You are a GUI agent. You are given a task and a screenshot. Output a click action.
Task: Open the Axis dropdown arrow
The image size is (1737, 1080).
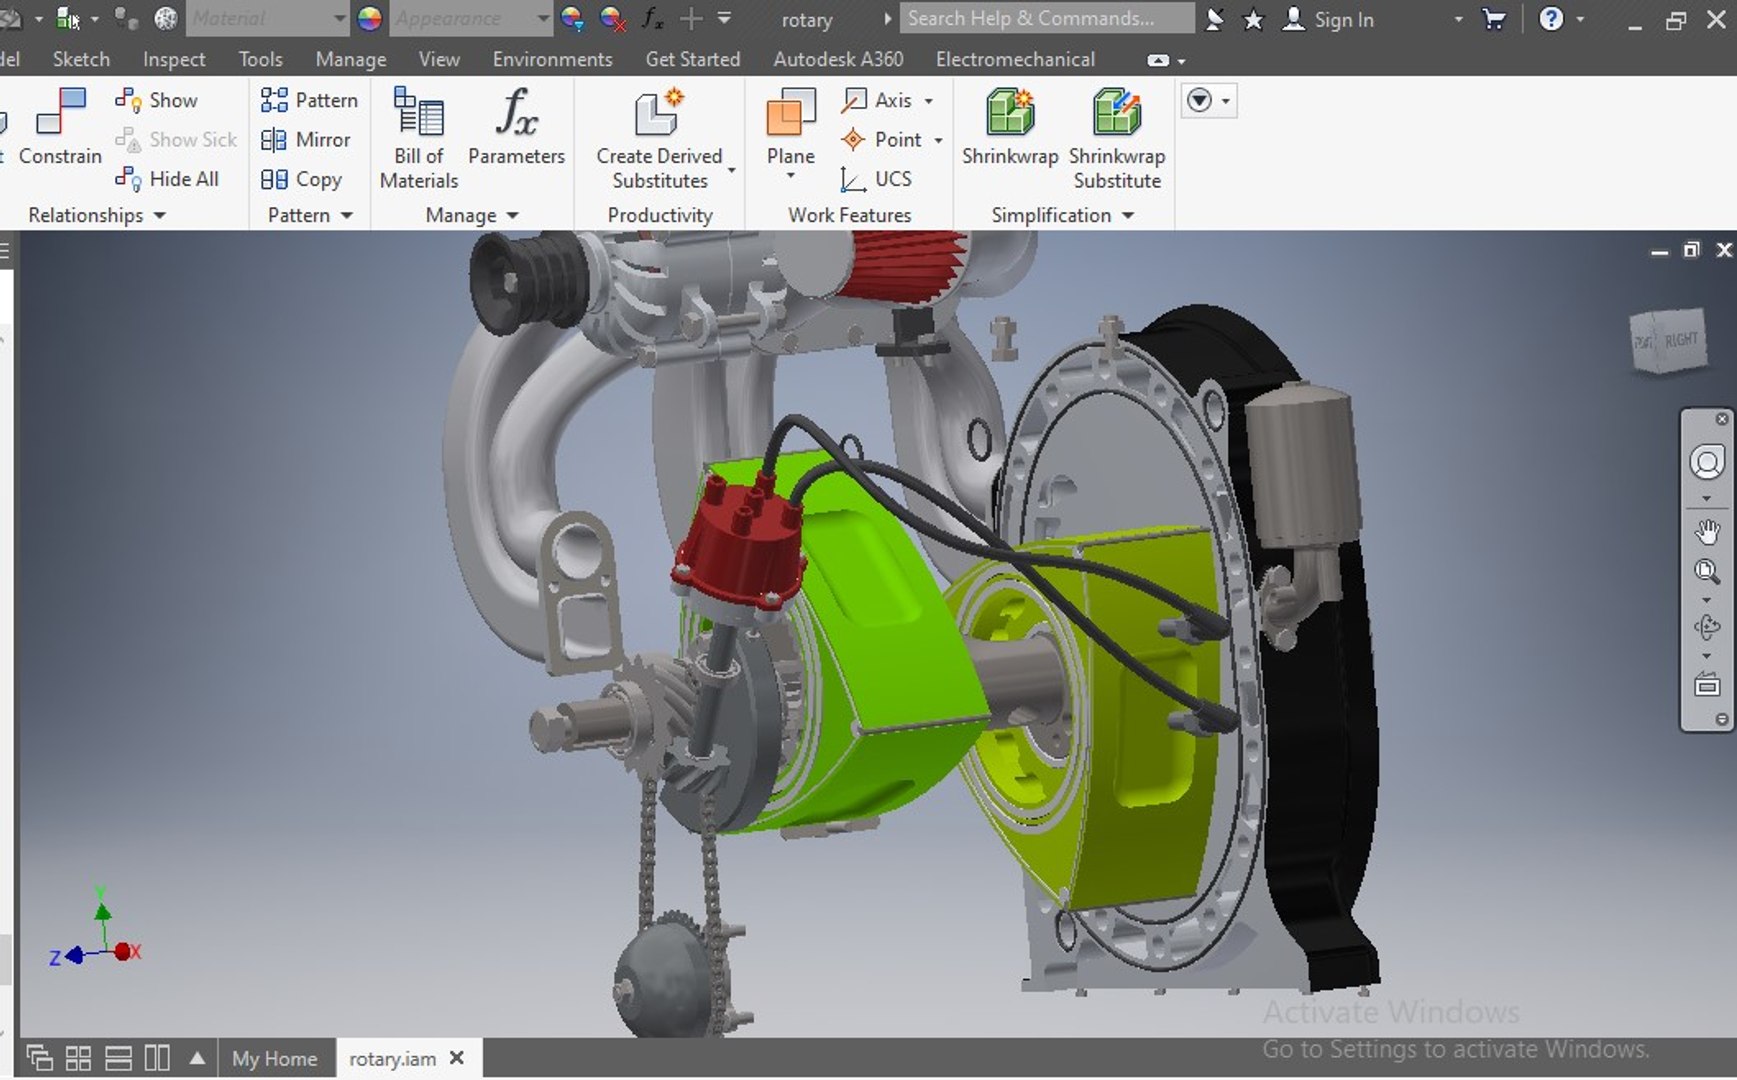point(929,101)
